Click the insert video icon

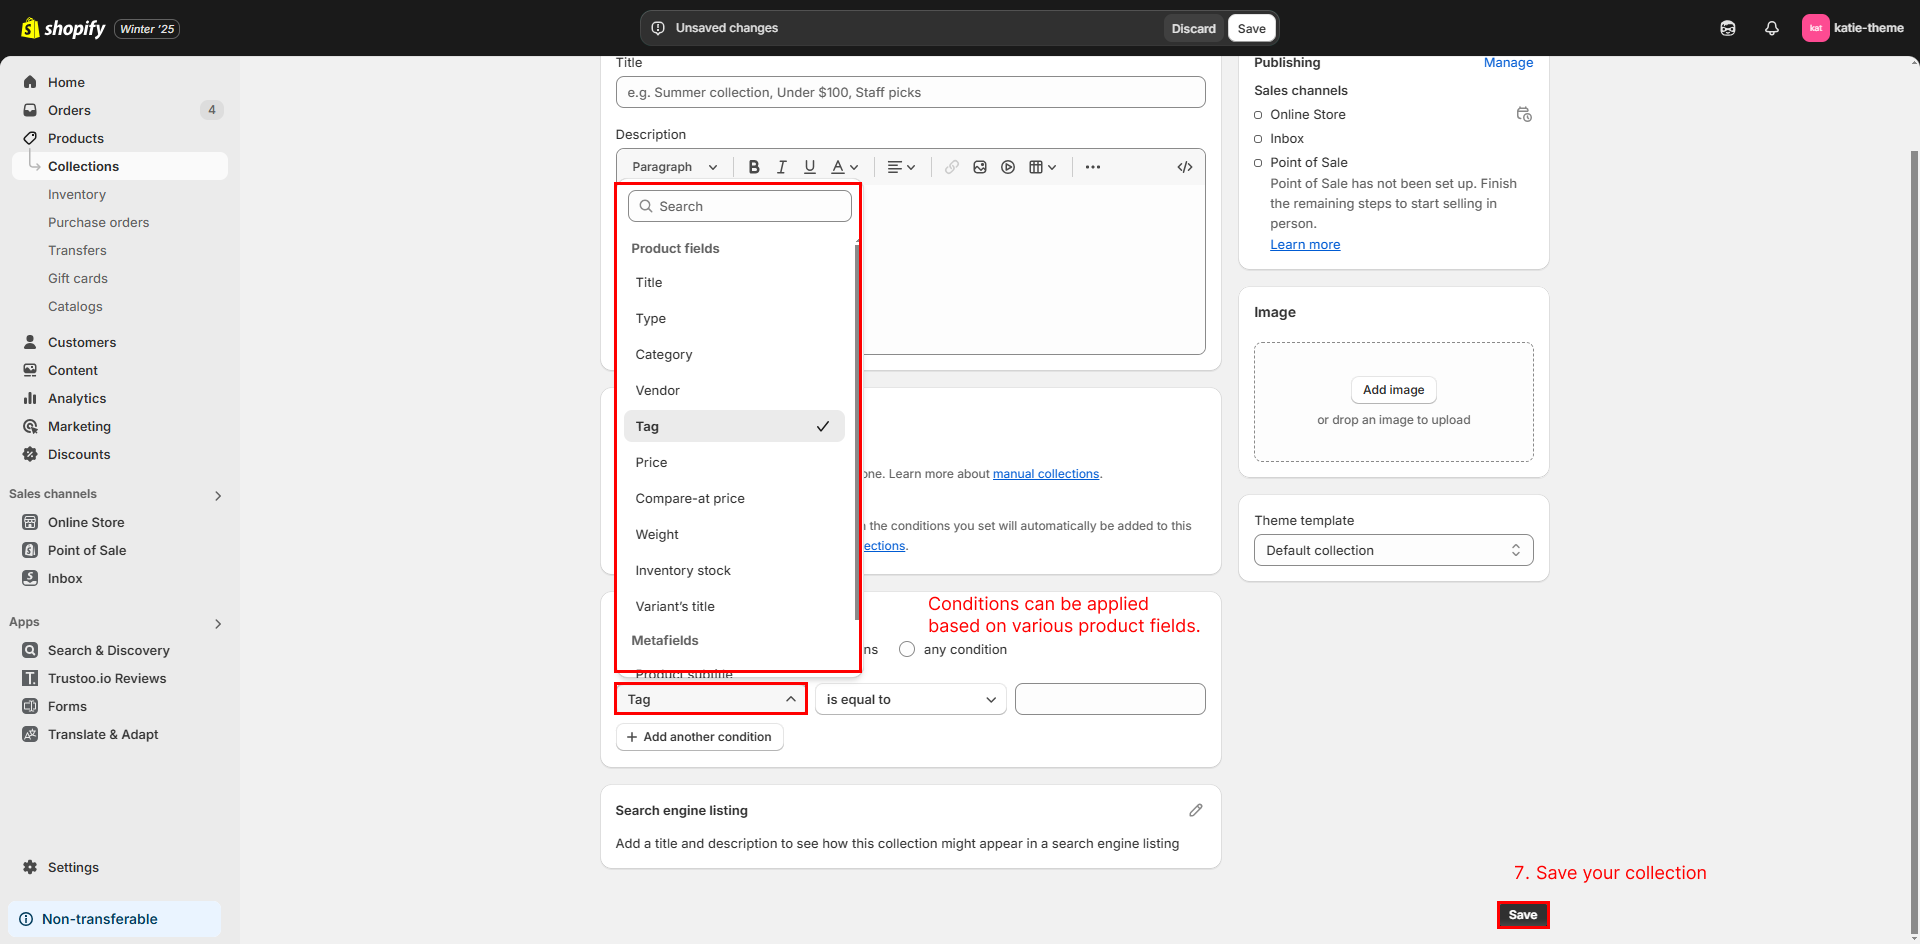(1008, 167)
